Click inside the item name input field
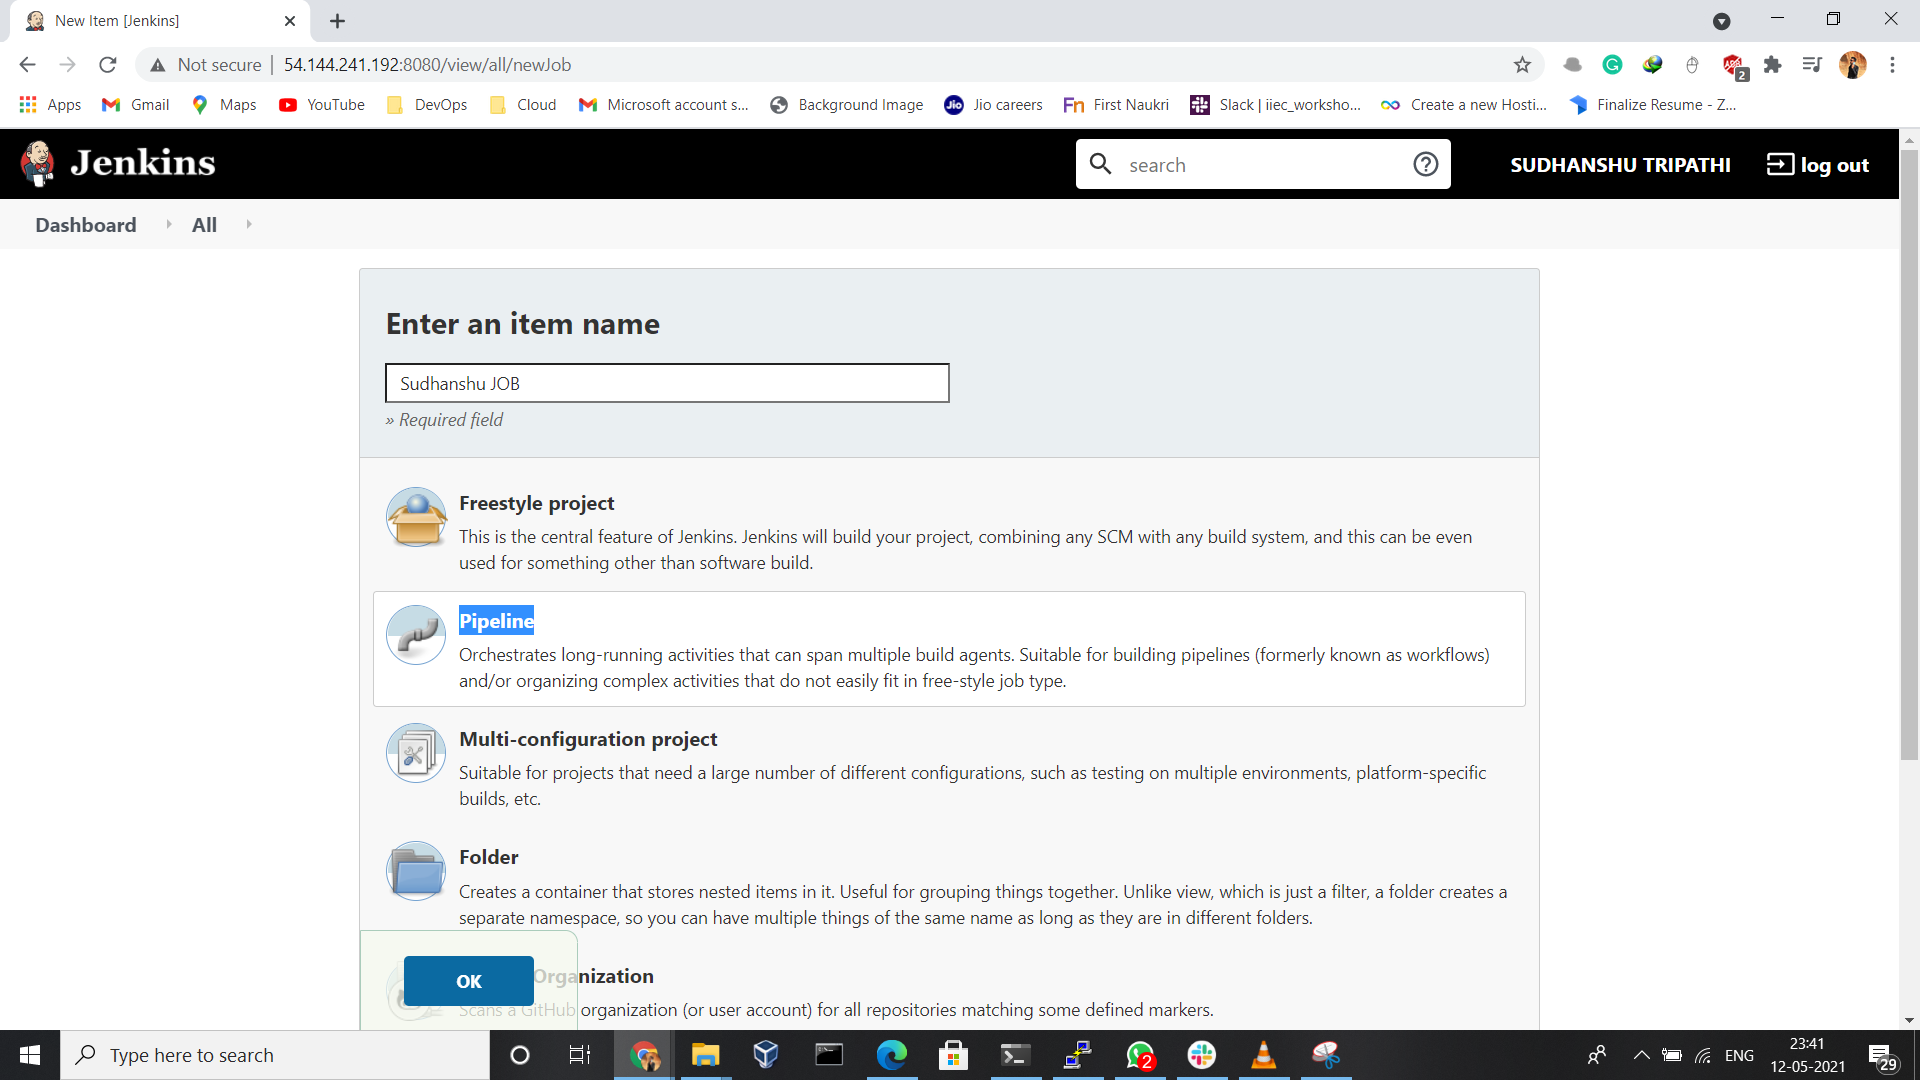The width and height of the screenshot is (1920, 1080). [667, 383]
